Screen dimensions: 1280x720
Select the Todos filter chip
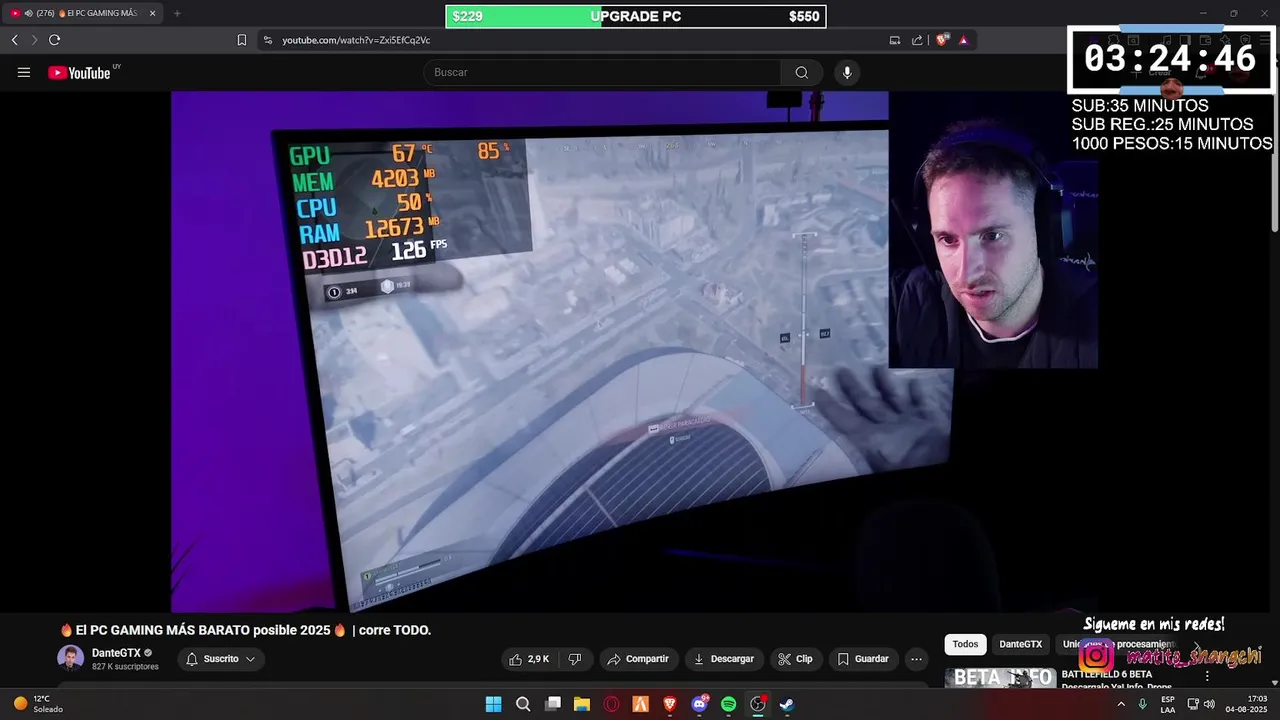(x=965, y=644)
